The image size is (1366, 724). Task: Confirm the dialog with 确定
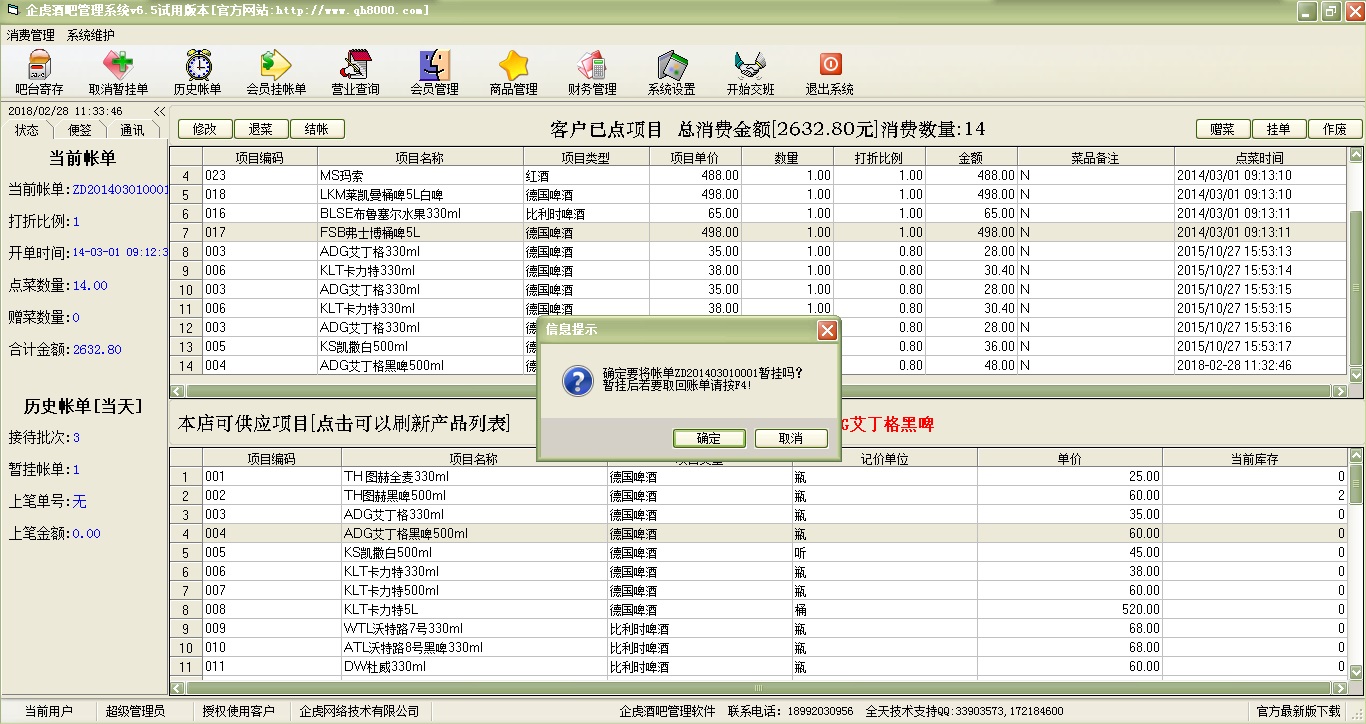(709, 438)
